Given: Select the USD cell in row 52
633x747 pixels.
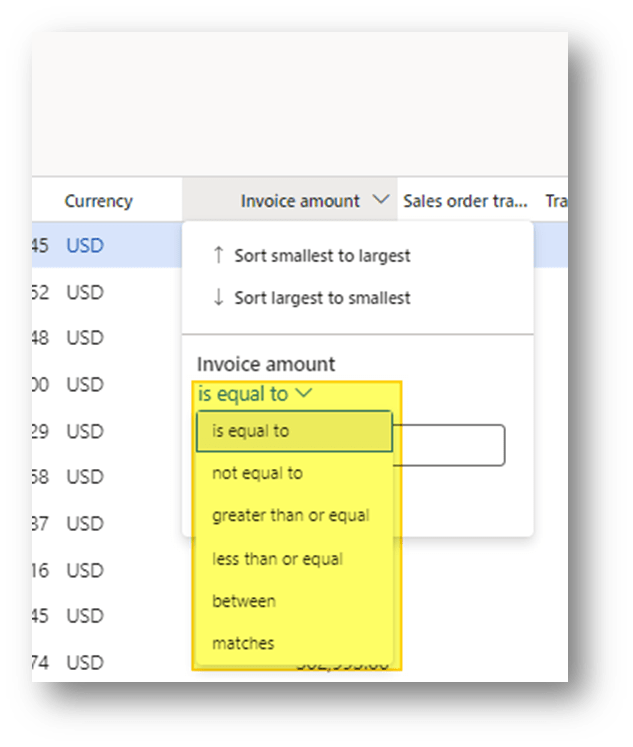Looking at the screenshot, I should [x=85, y=293].
